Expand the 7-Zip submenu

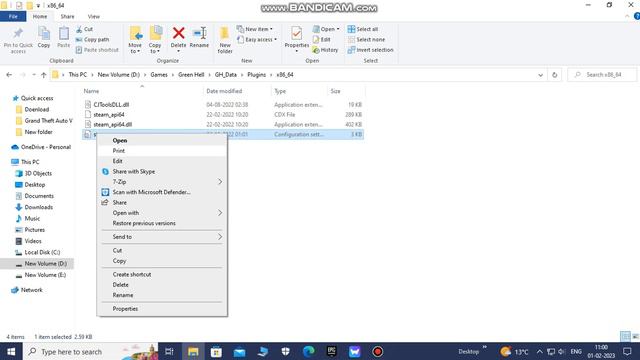(162, 182)
